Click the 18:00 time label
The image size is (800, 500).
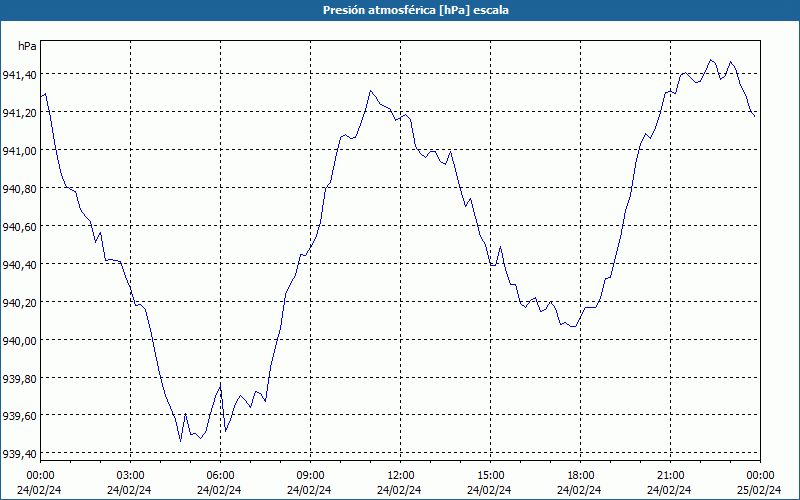coord(581,476)
